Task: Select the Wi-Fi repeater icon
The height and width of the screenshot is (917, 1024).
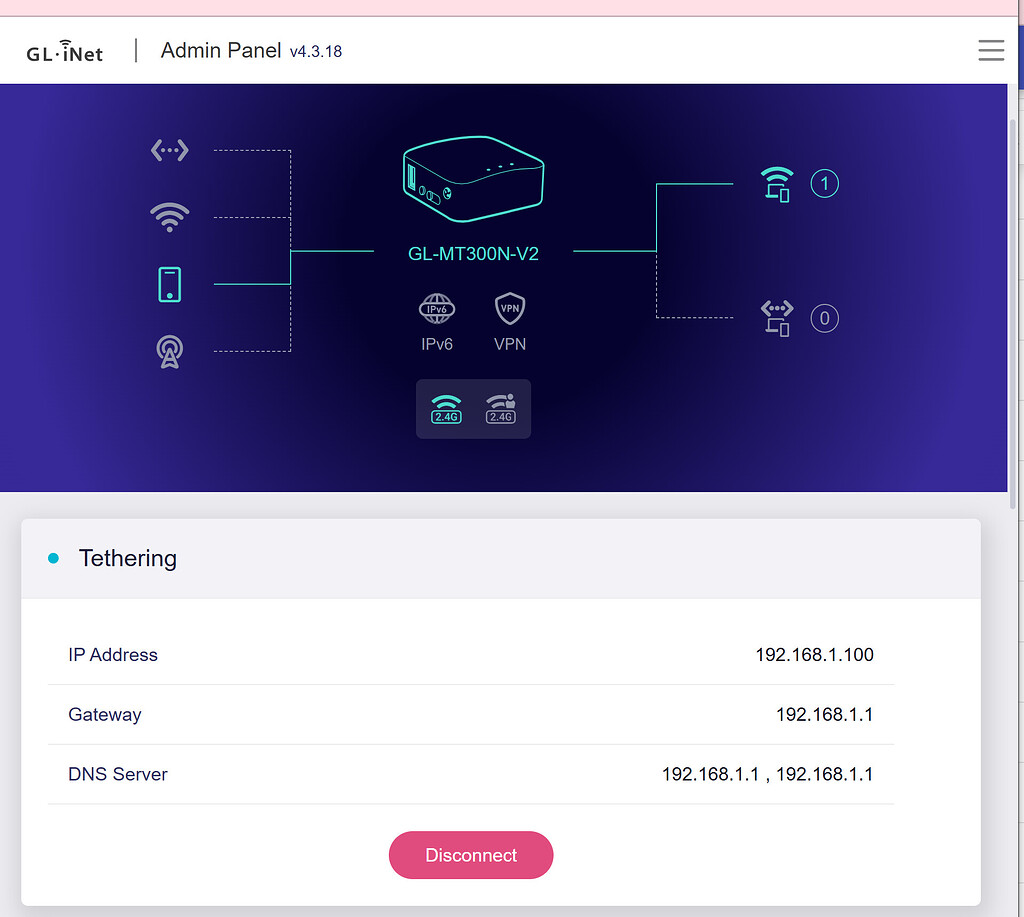Action: (169, 216)
